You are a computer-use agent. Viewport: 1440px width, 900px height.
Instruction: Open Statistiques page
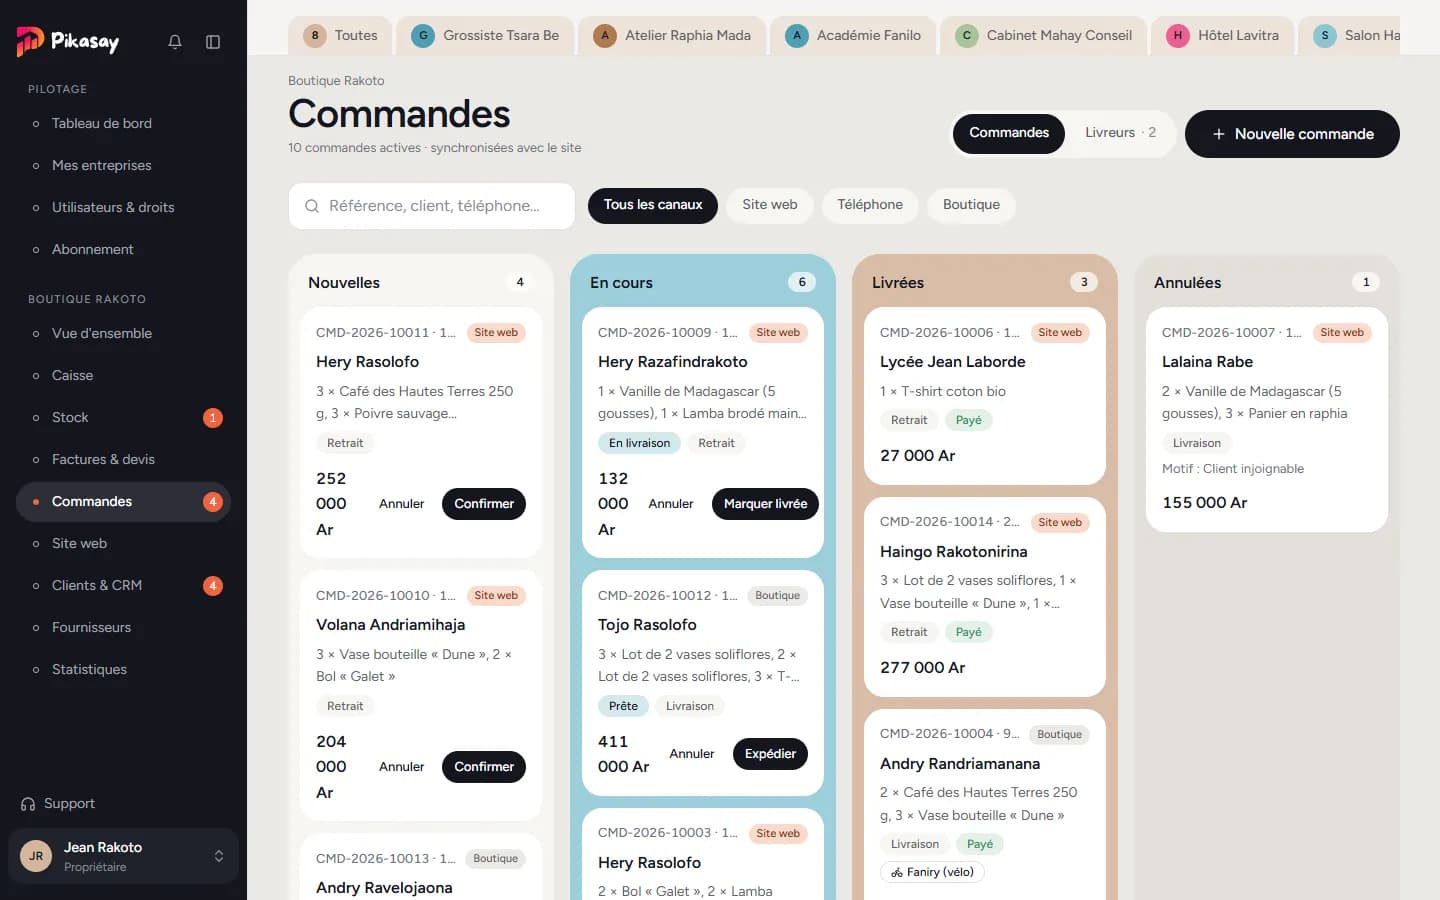coord(123,670)
